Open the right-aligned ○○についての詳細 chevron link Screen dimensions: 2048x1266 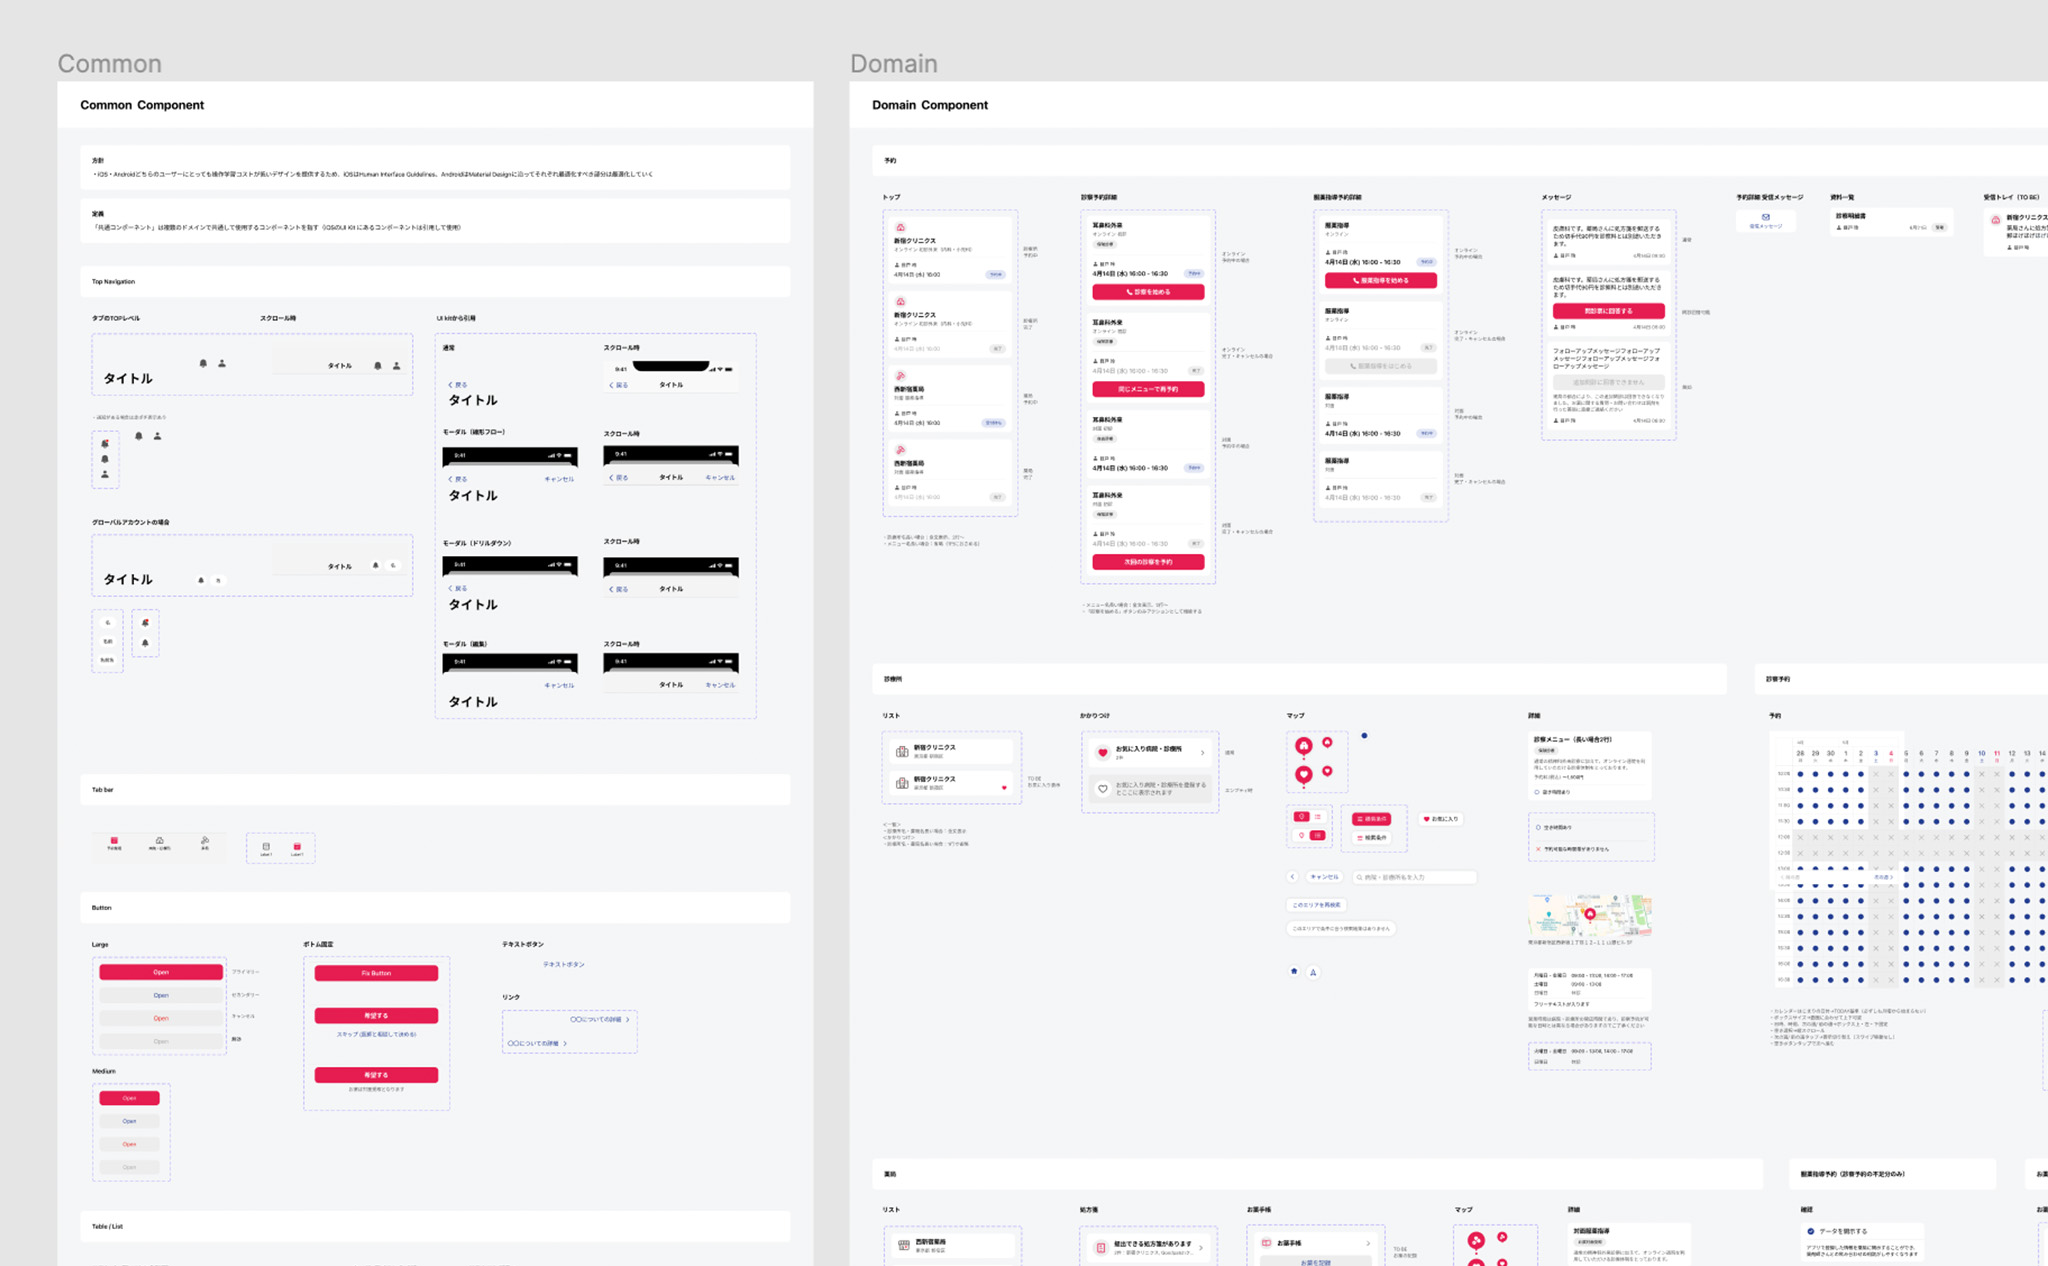pos(600,1020)
